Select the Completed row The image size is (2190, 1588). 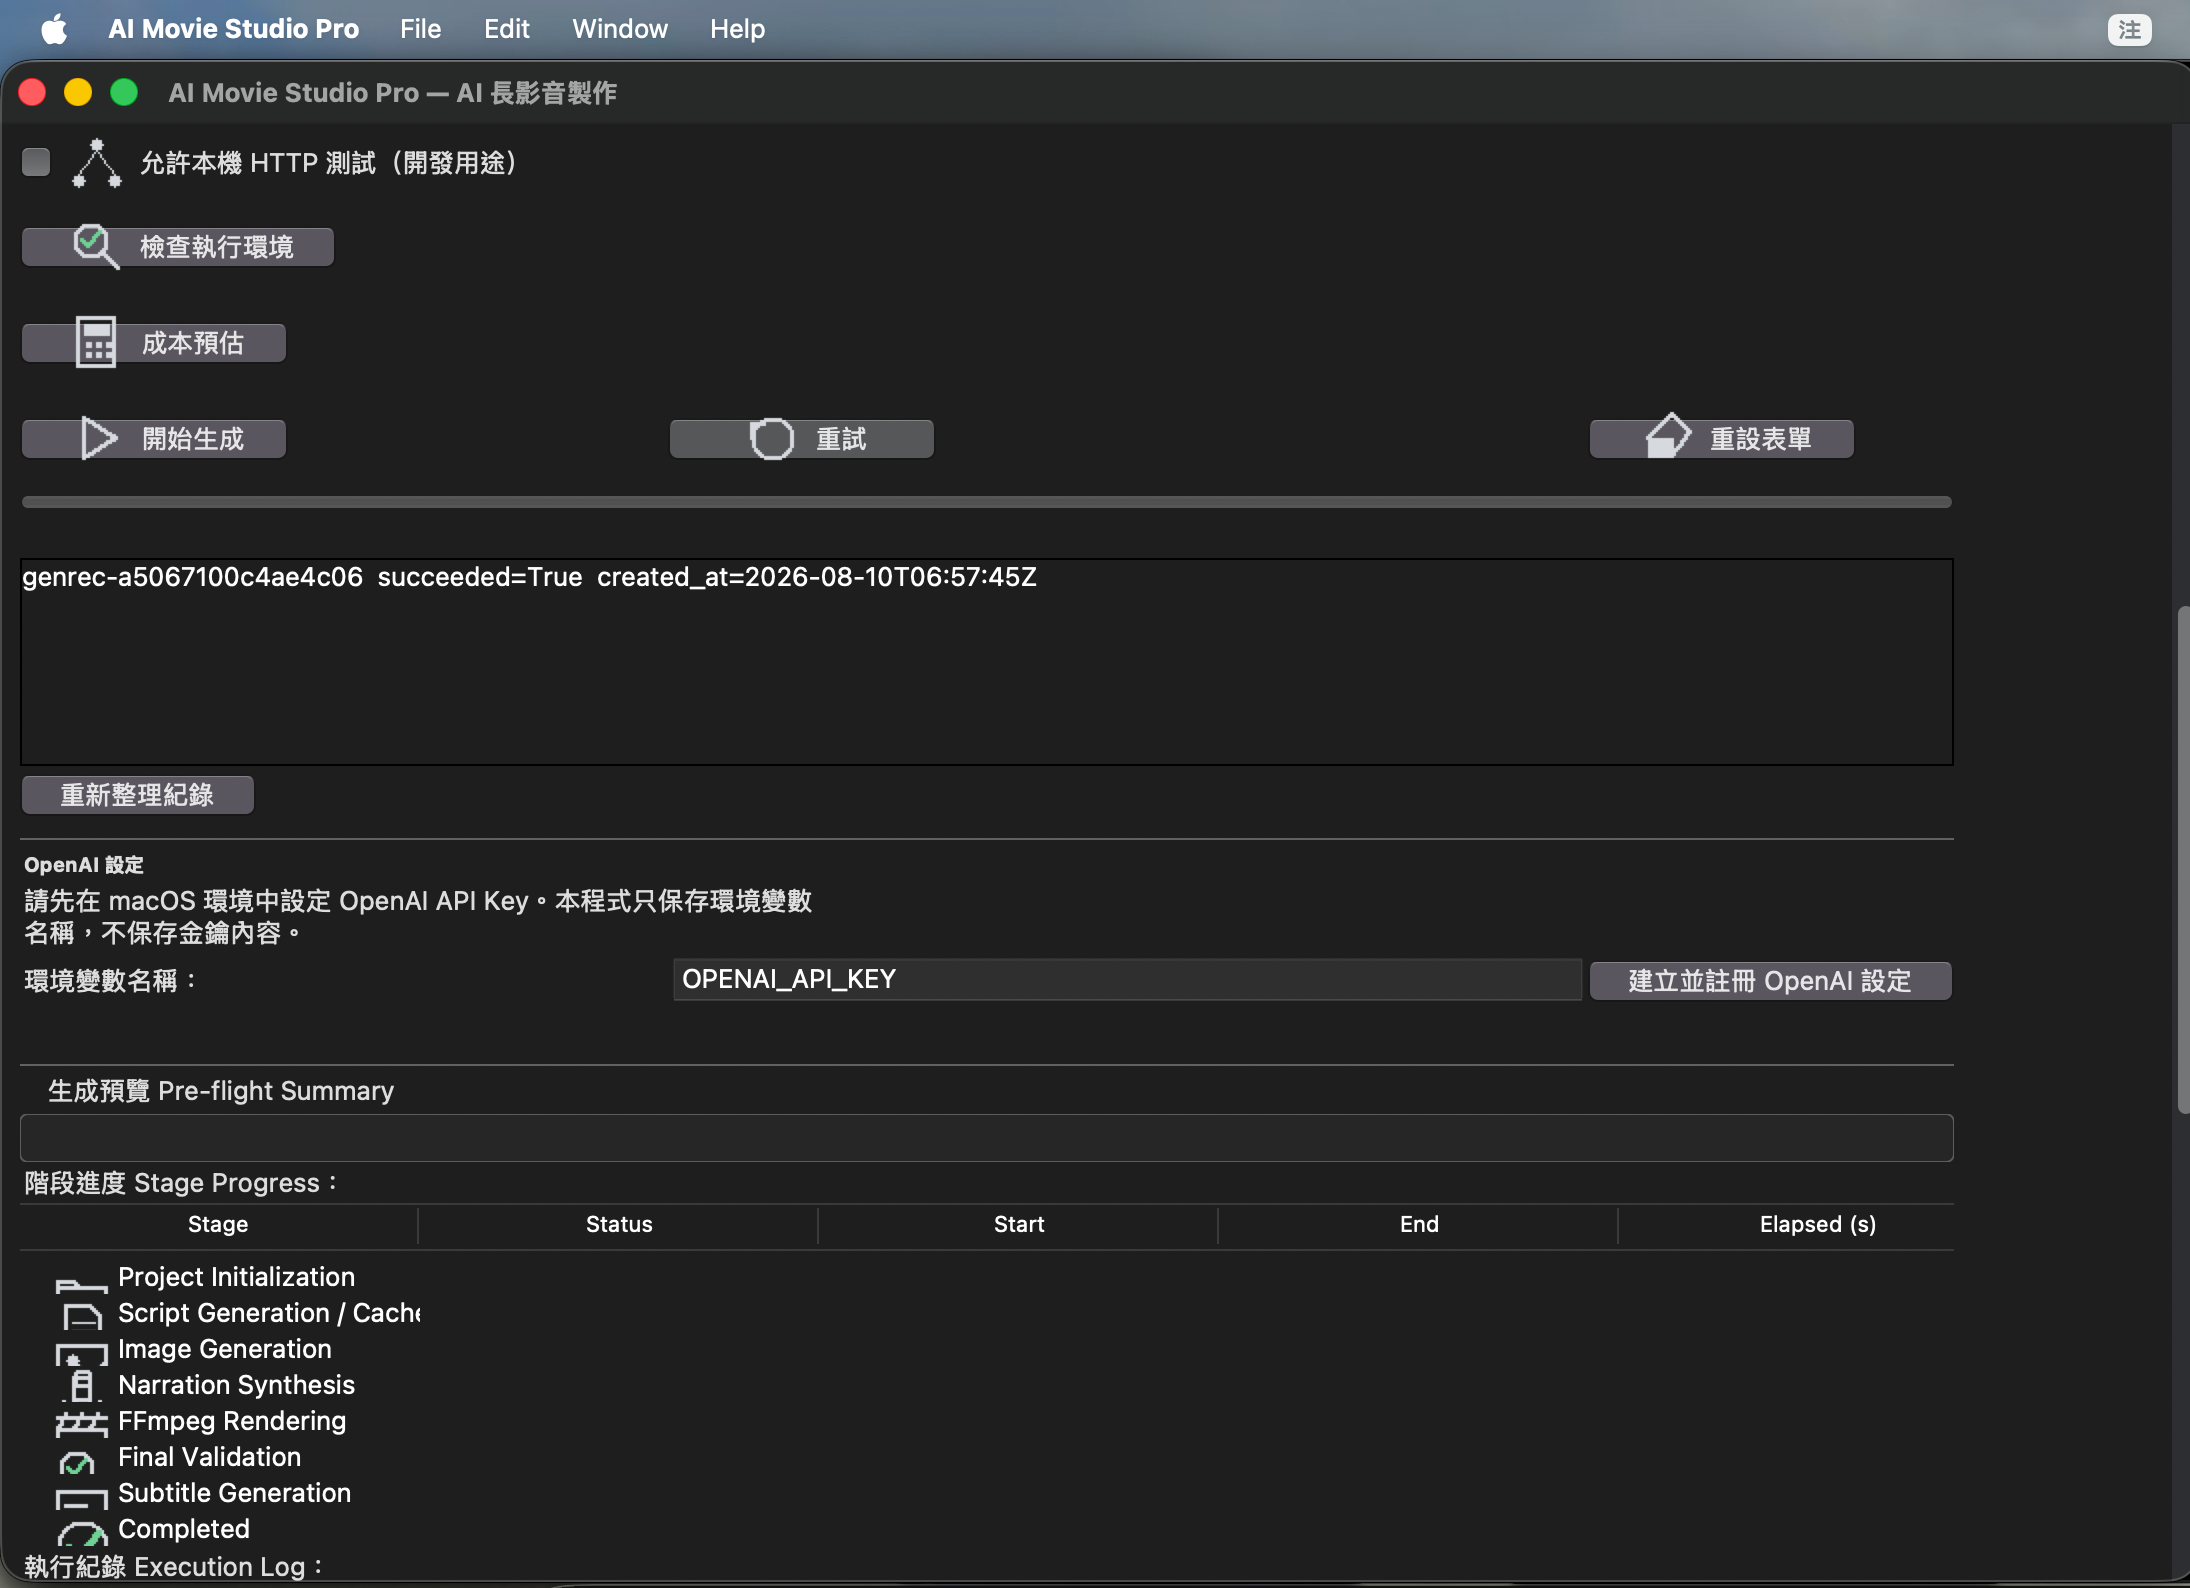[987, 1529]
